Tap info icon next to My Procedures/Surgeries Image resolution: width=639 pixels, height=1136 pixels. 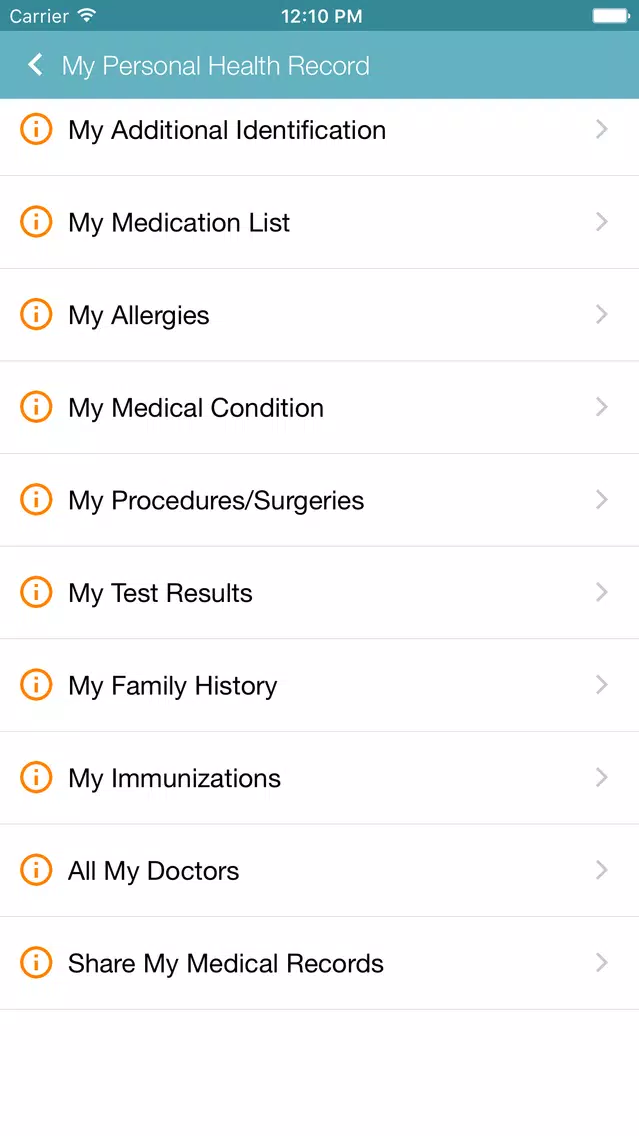pos(36,499)
